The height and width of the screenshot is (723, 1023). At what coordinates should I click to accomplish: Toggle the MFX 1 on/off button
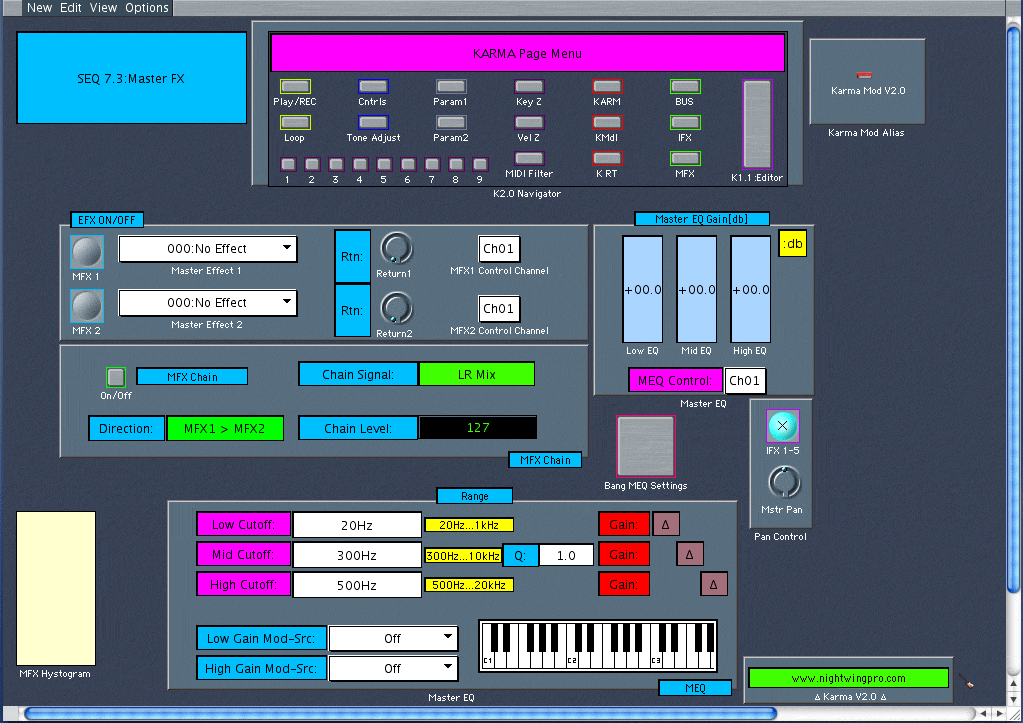tap(87, 252)
